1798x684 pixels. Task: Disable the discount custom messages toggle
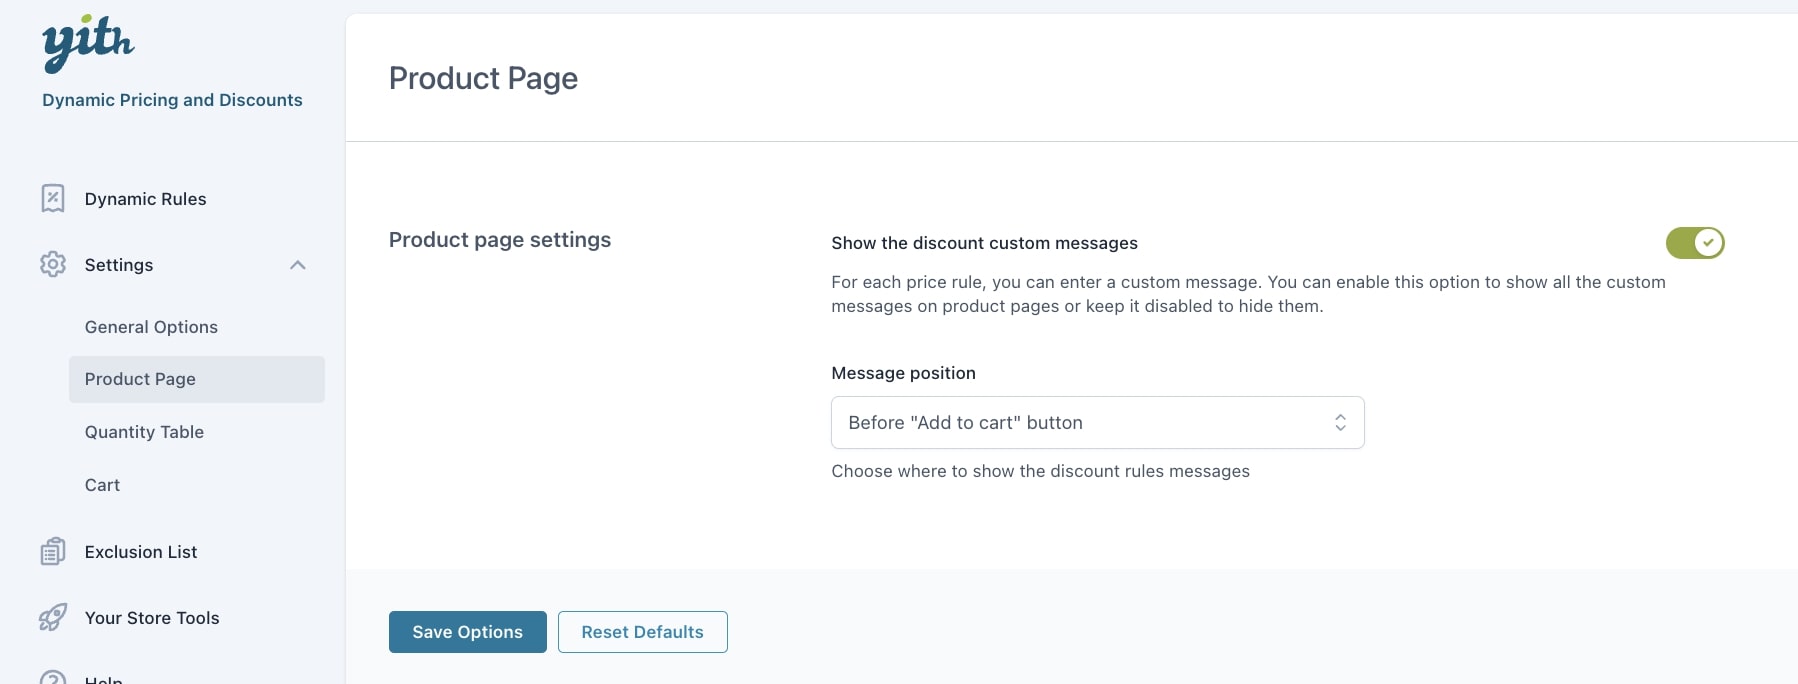tap(1694, 243)
